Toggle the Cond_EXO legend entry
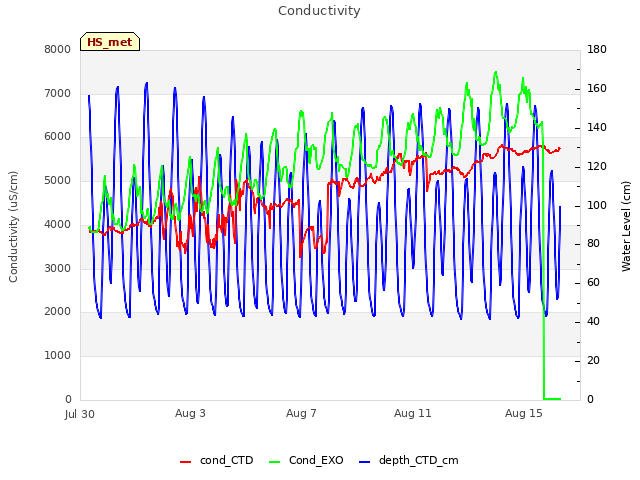The height and width of the screenshot is (480, 640). pyautogui.click(x=306, y=460)
